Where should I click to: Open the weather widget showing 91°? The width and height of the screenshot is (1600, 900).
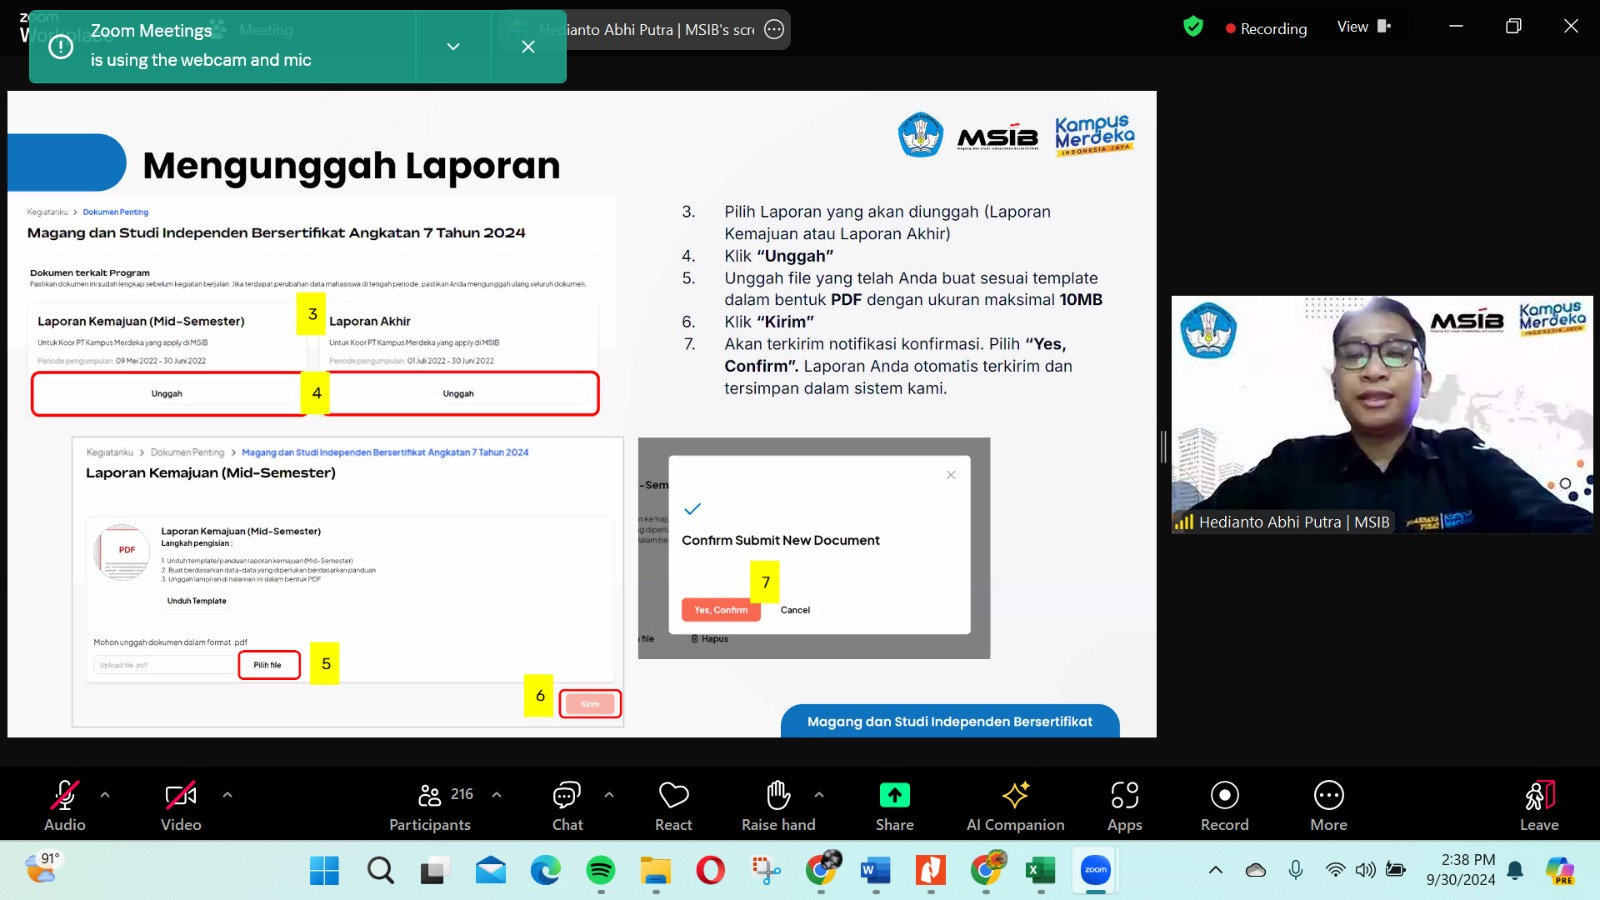42,867
